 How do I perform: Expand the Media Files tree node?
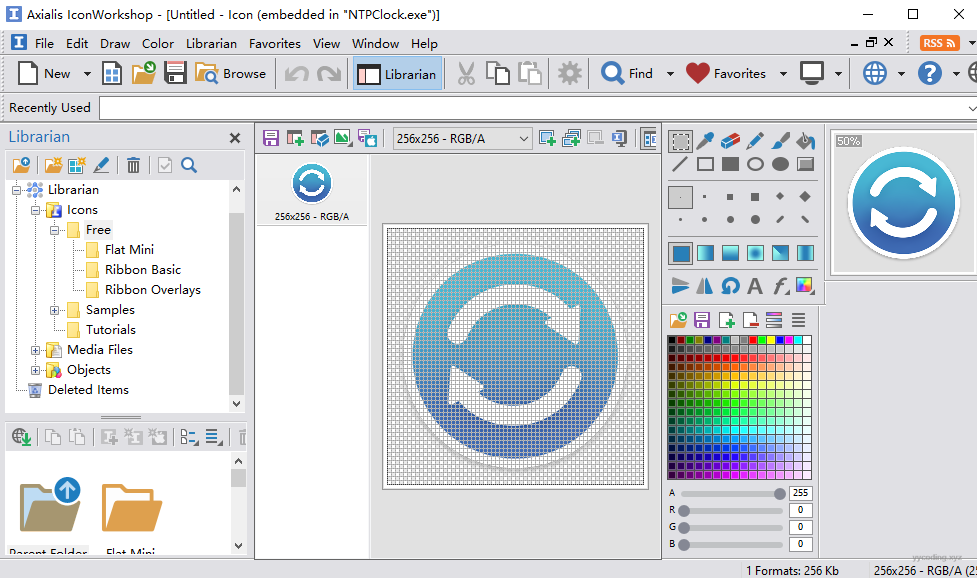pos(36,350)
